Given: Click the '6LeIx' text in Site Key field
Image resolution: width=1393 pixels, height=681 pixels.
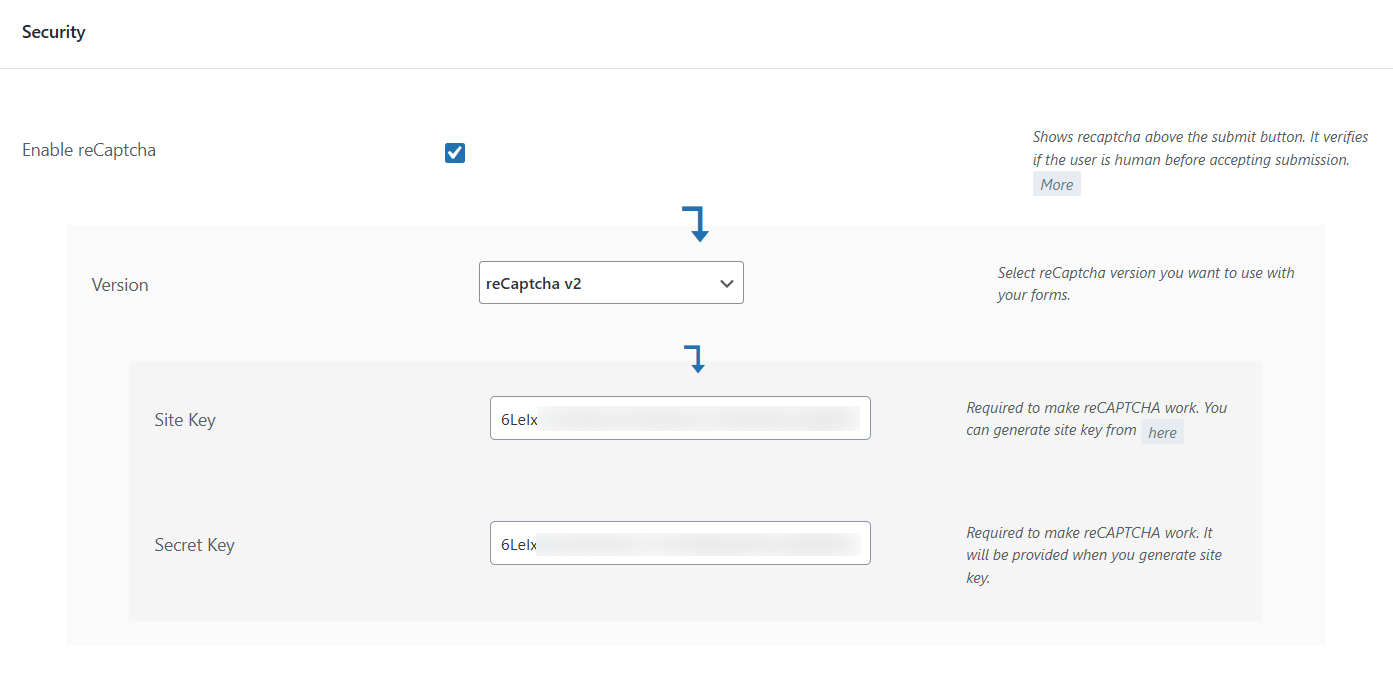Looking at the screenshot, I should 519,420.
